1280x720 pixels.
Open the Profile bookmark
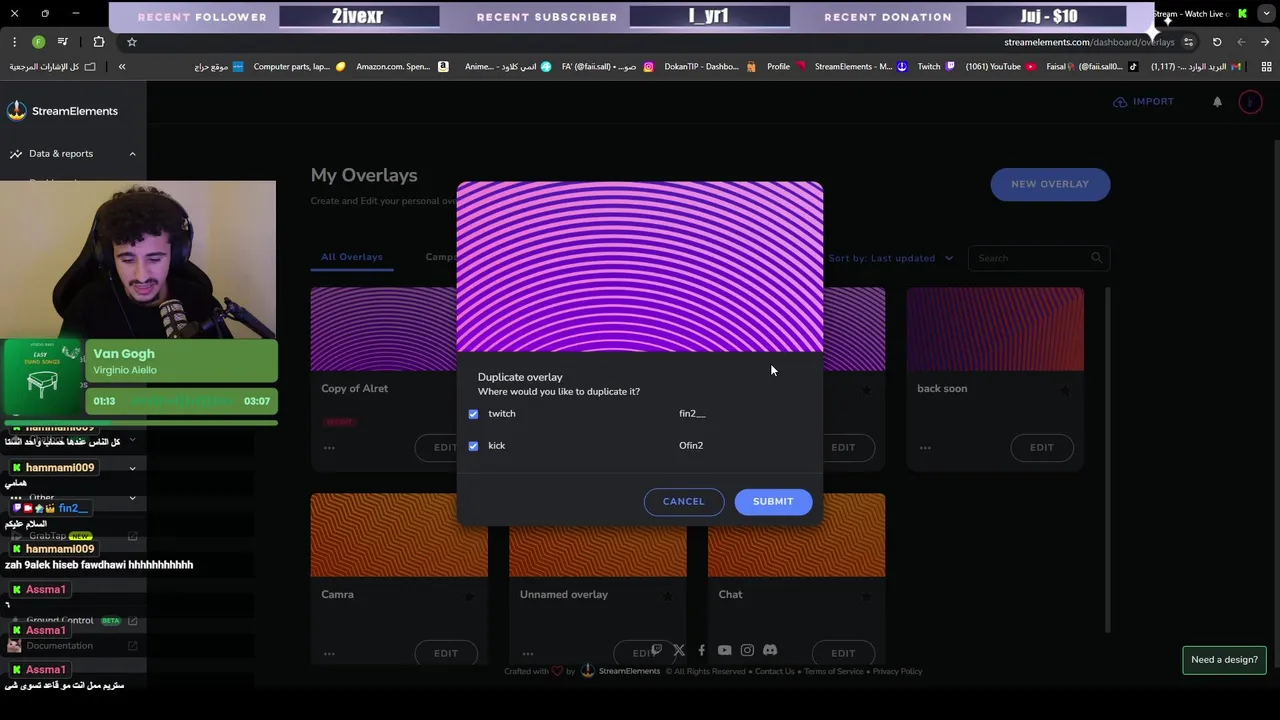pyautogui.click(x=786, y=67)
